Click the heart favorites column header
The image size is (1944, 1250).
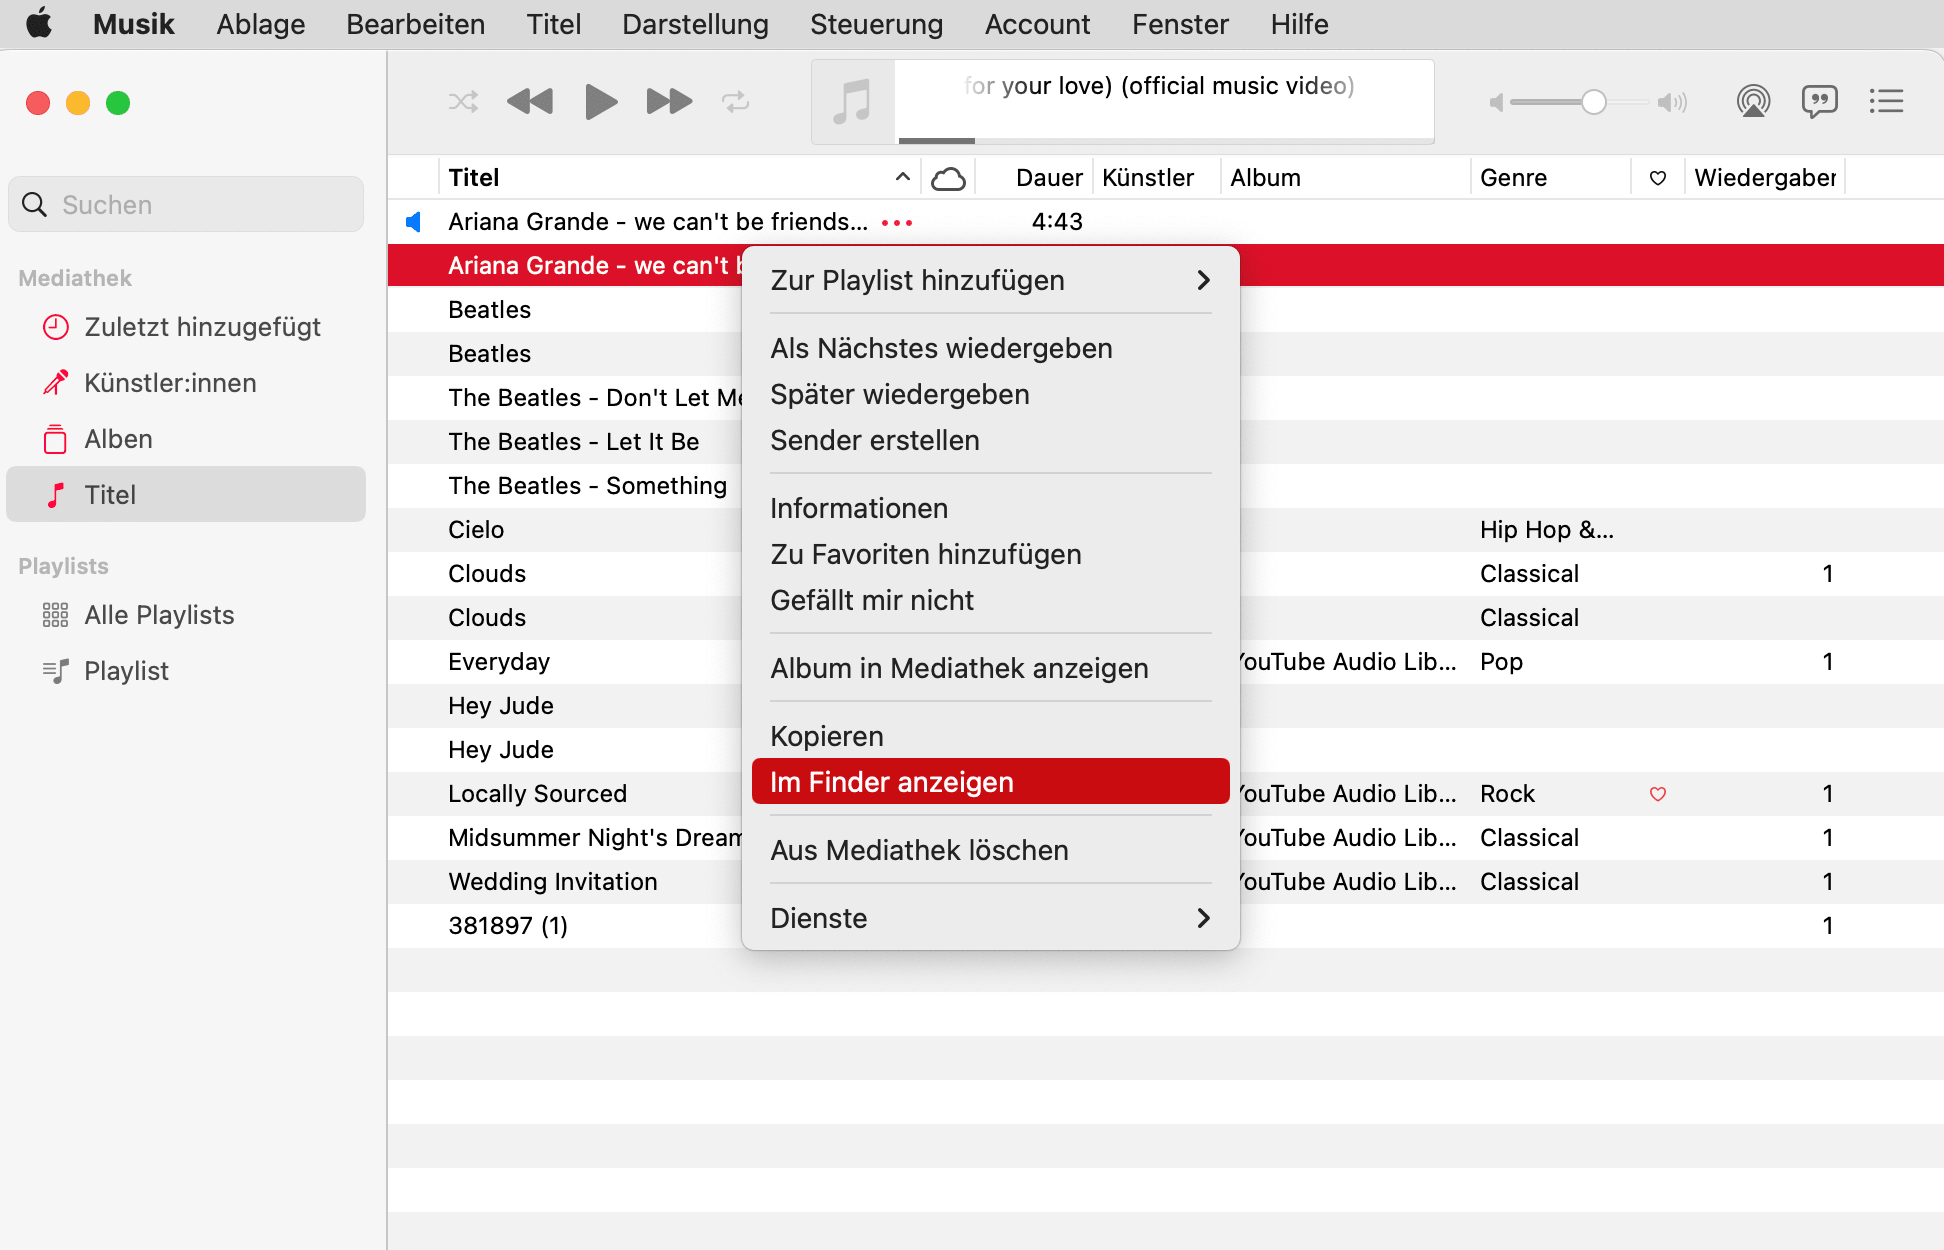coord(1657,178)
